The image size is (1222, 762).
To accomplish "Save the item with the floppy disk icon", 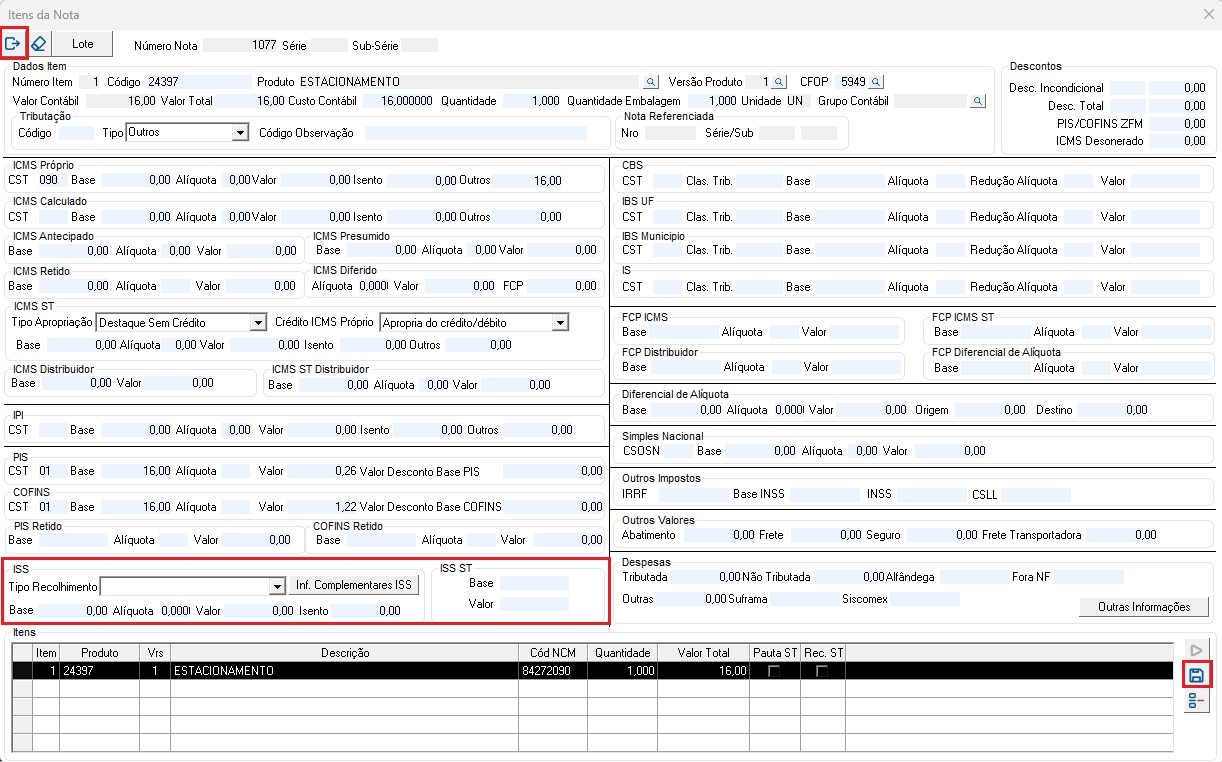I will [x=1196, y=675].
